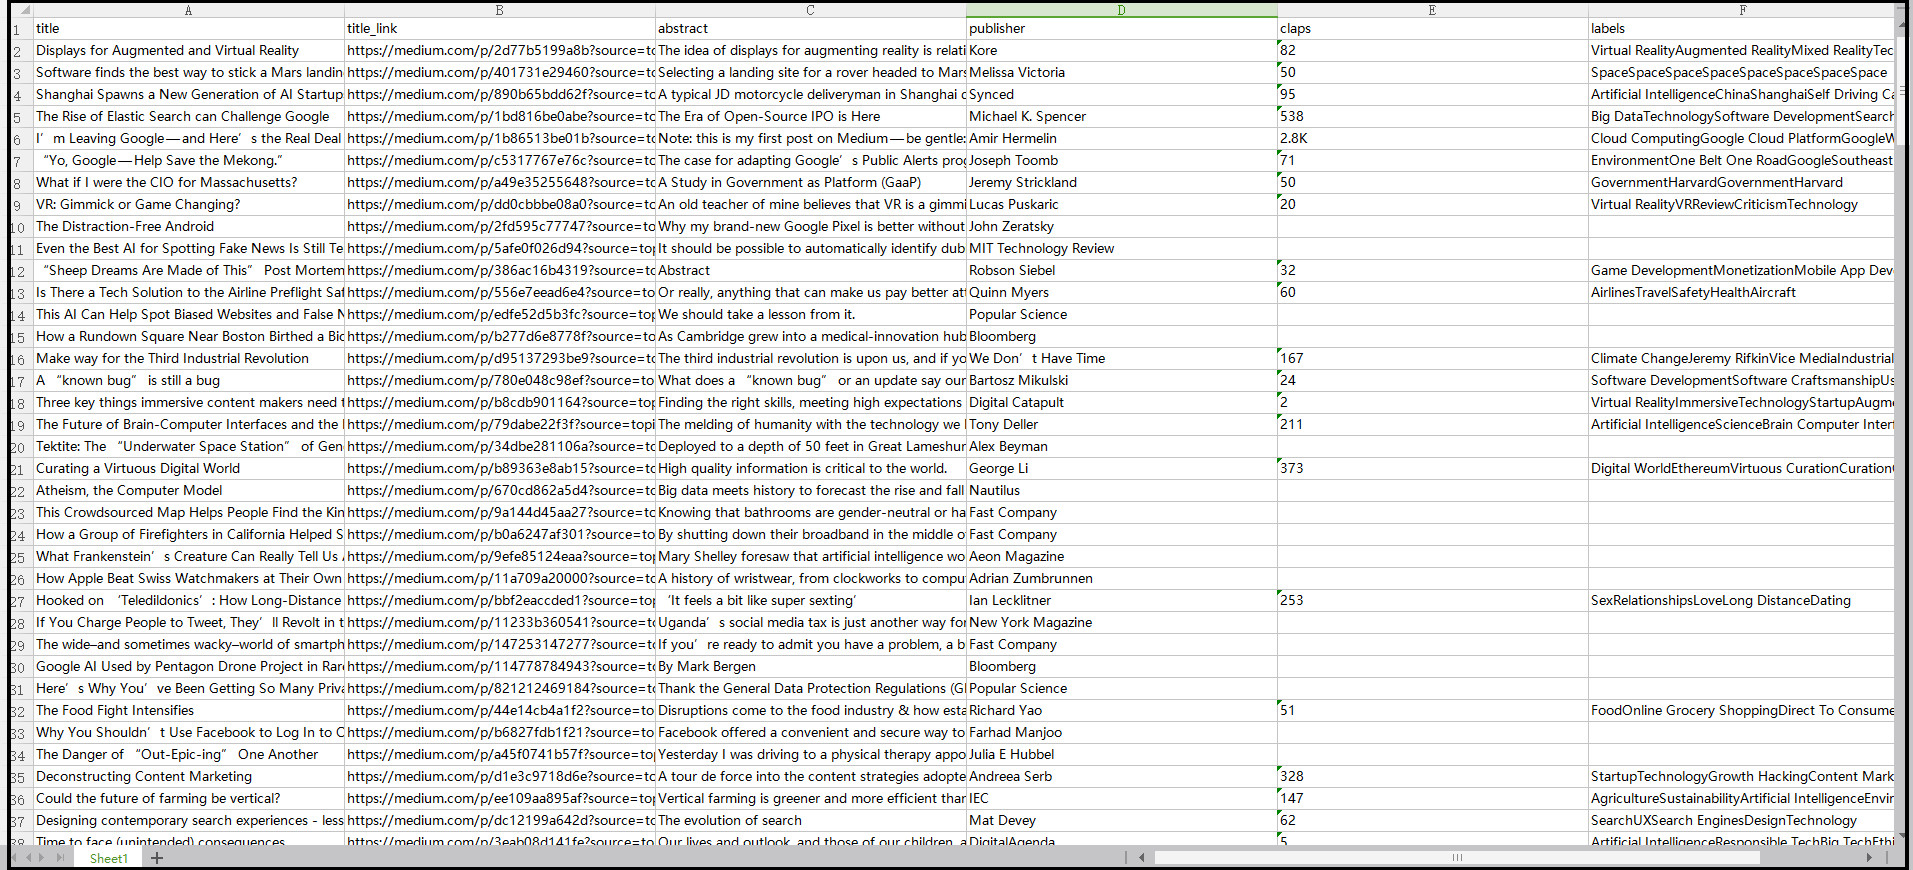Select publisher cell 'New York Magazine'
Viewport: 1913px width, 870px height.
point(1121,622)
